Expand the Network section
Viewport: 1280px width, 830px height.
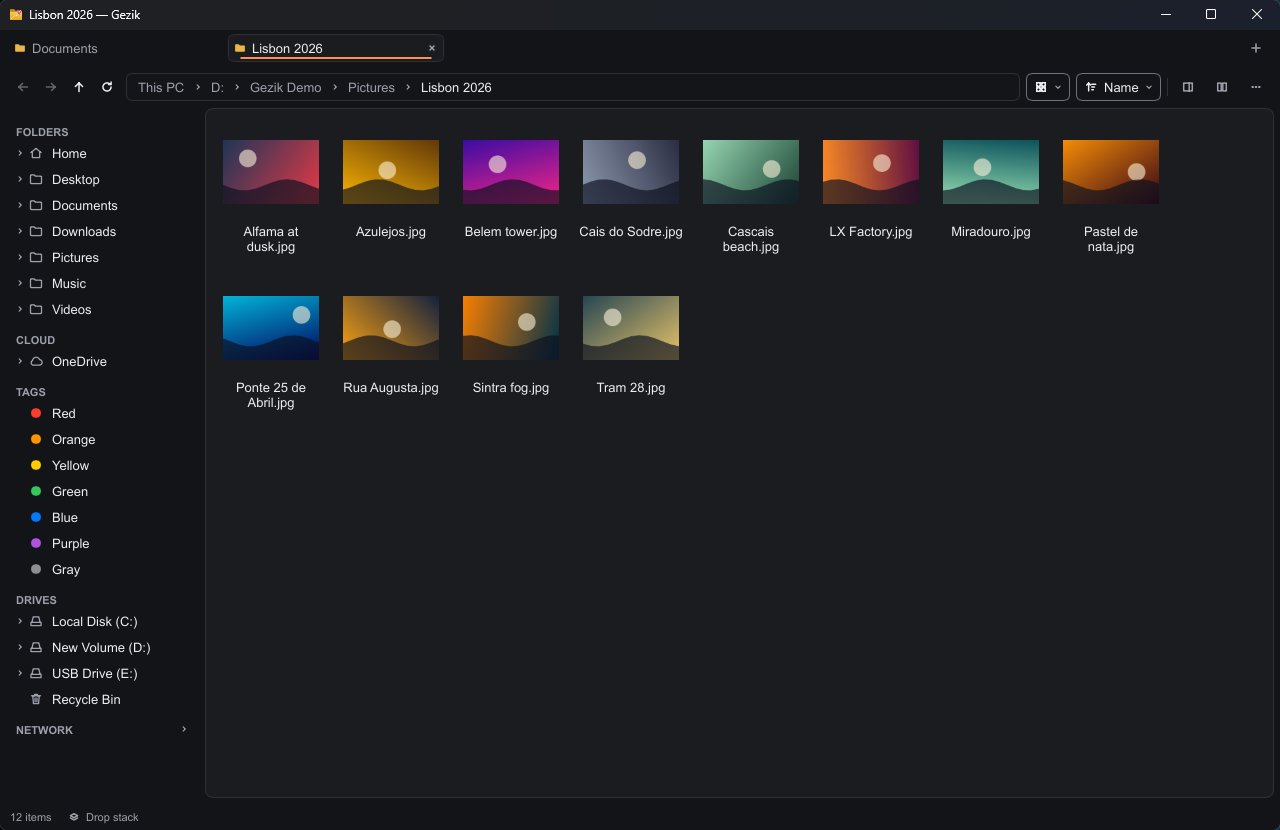[184, 730]
